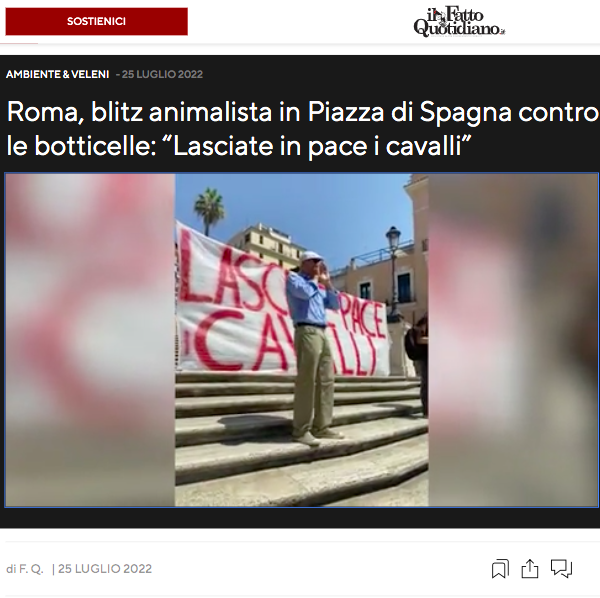The height and width of the screenshot is (598, 600).
Task: Click the author F. Q. byline
Action: pos(25,569)
